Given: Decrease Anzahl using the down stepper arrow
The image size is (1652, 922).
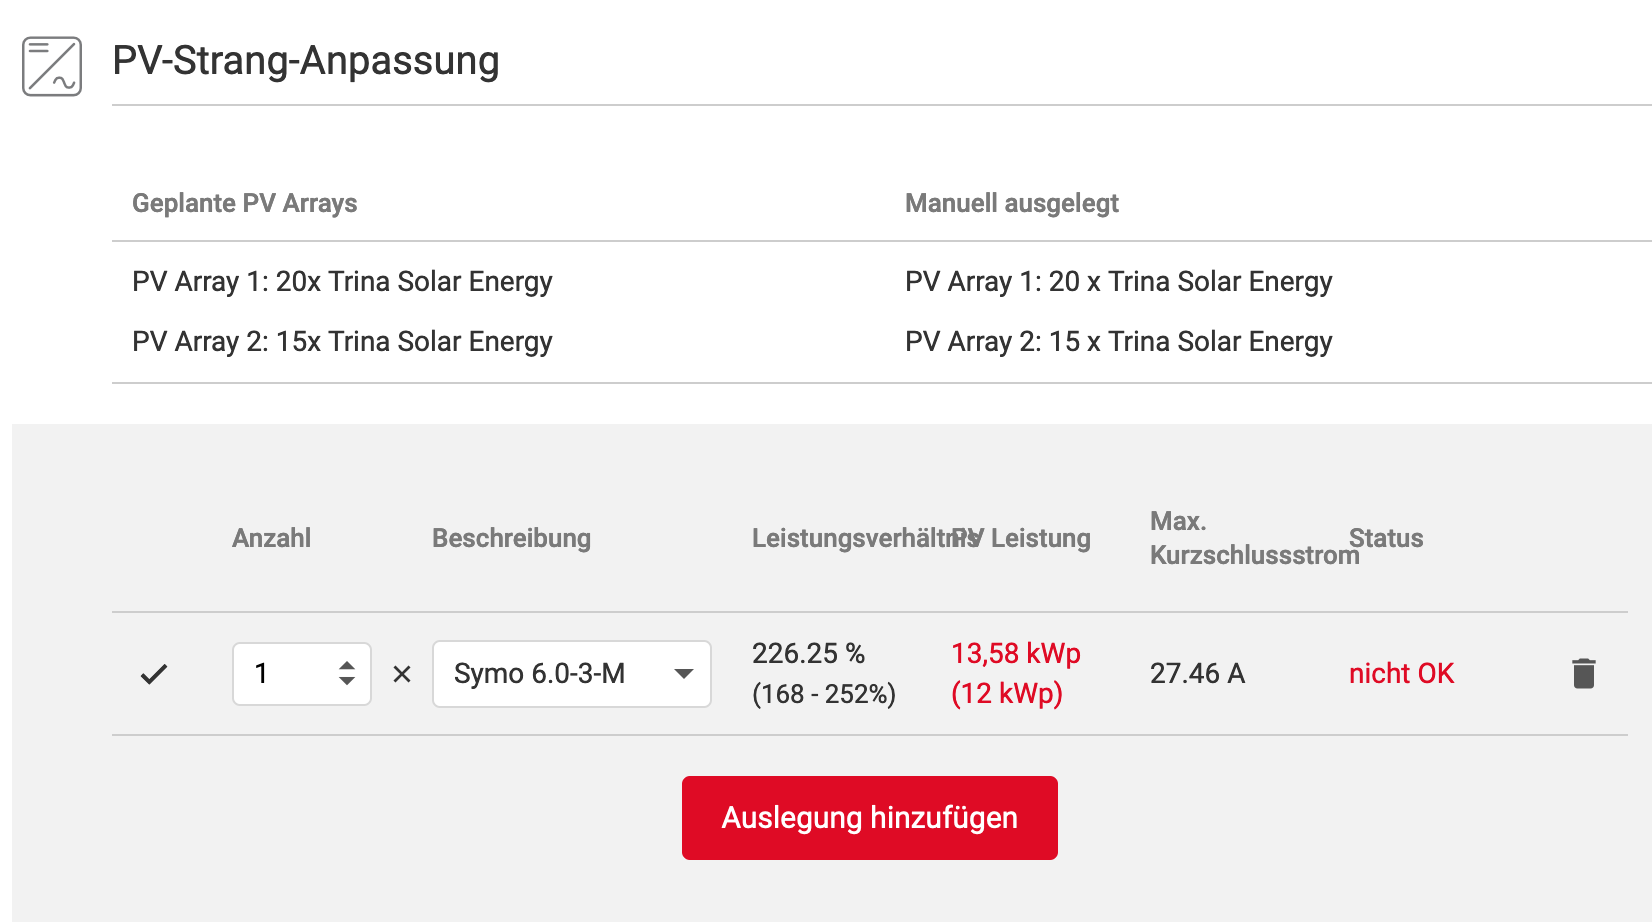Looking at the screenshot, I should tap(347, 682).
